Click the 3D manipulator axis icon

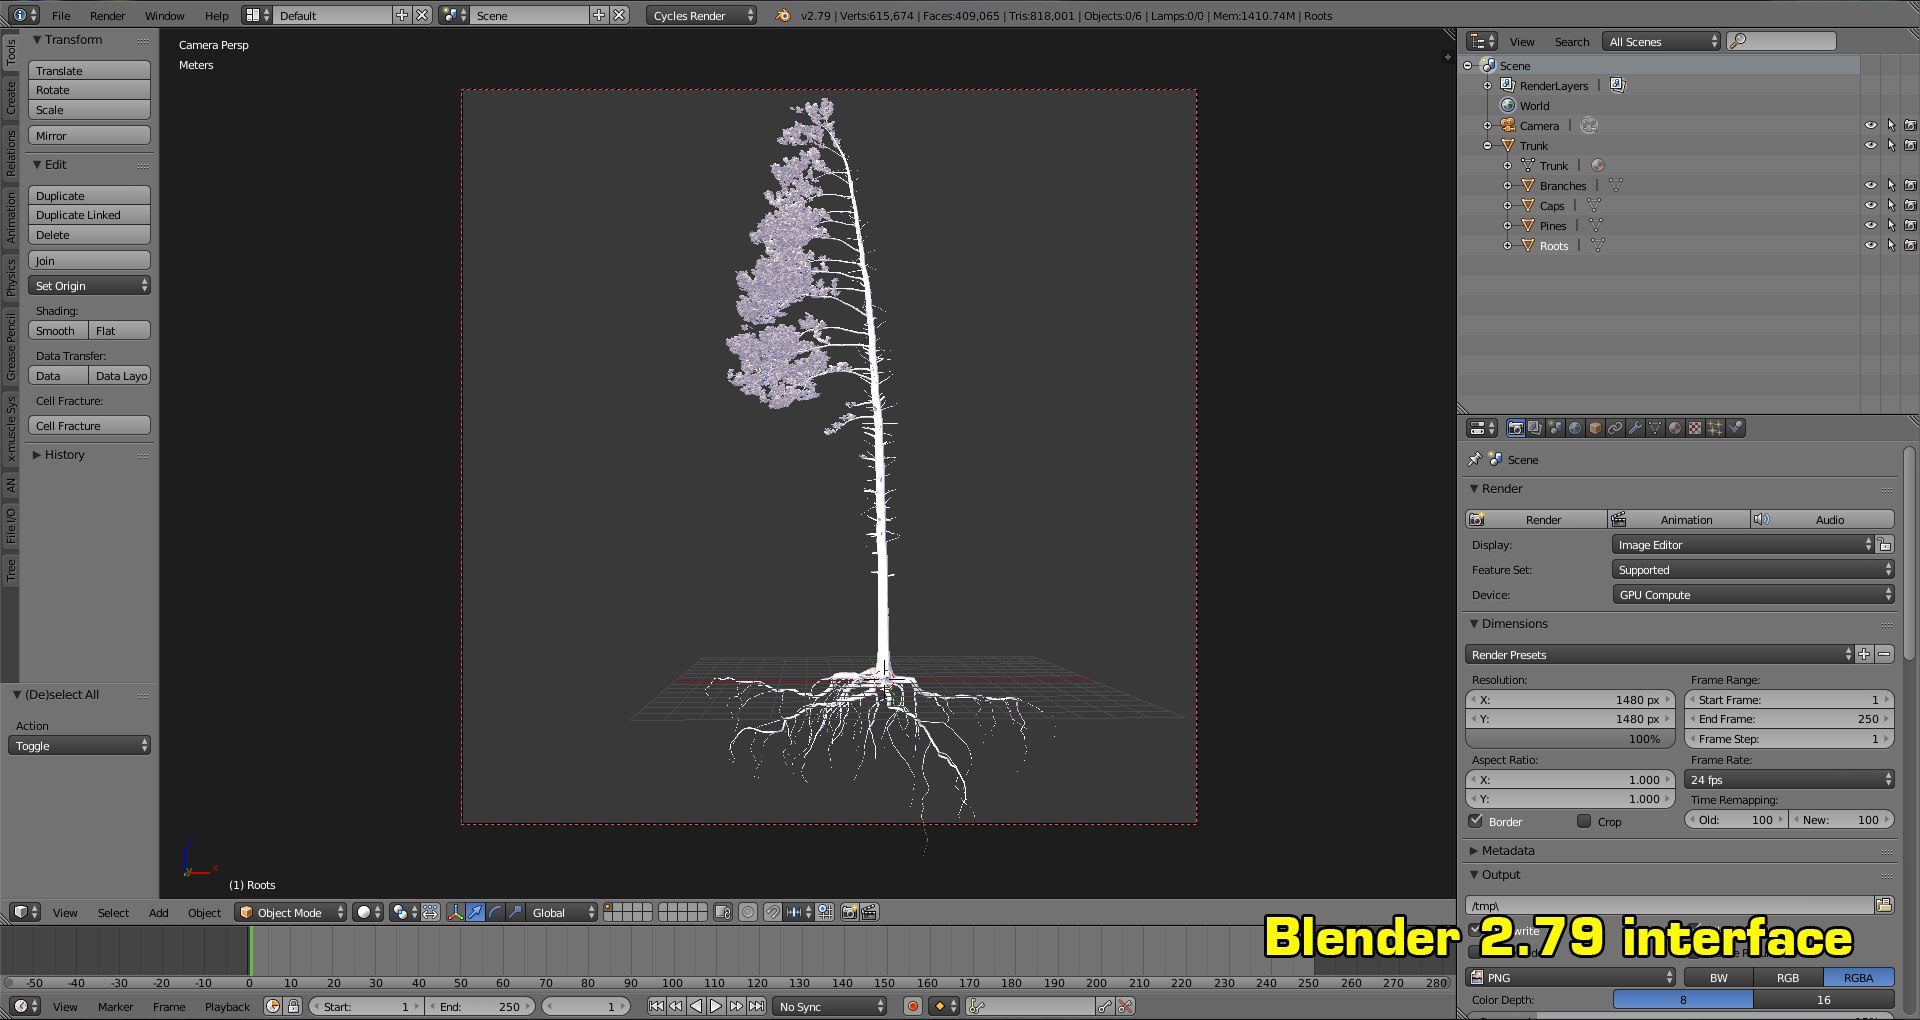[x=455, y=912]
